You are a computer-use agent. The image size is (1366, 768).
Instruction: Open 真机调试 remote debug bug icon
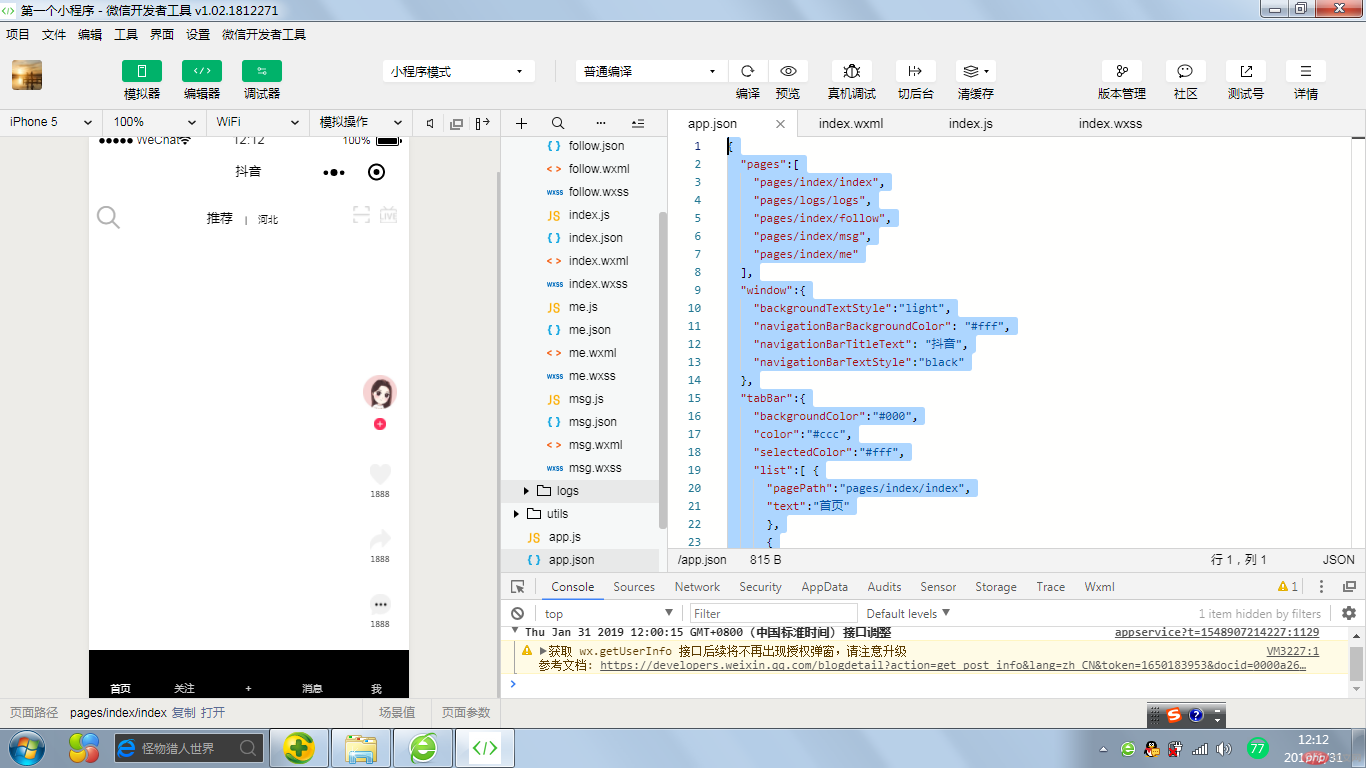(x=852, y=71)
